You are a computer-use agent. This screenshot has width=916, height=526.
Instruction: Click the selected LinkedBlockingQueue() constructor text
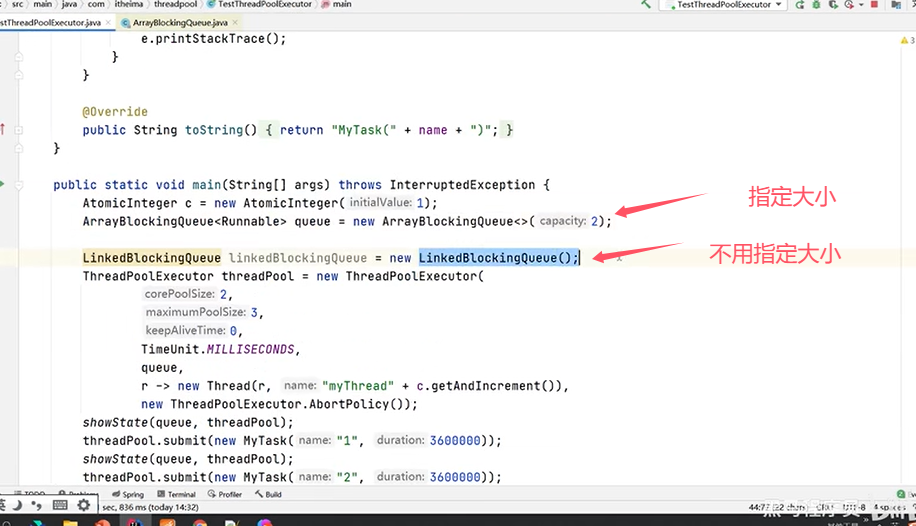(x=498, y=258)
